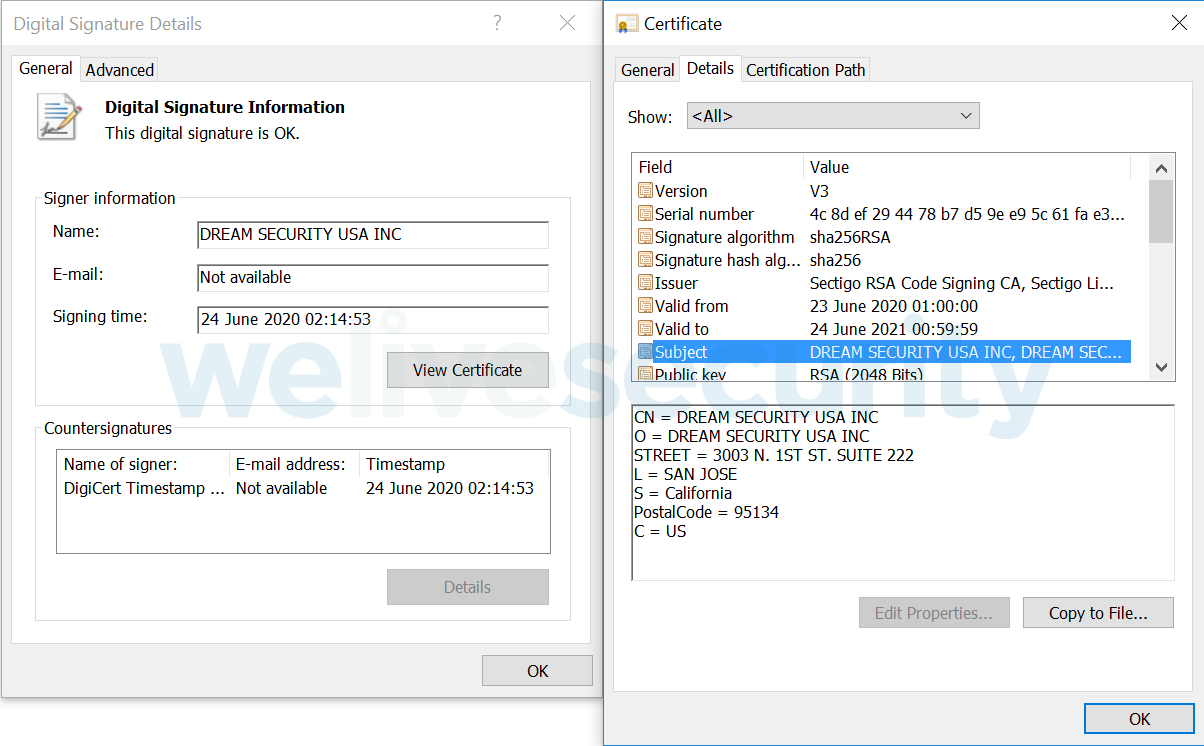Click the Copy to File button
Screen dimensions: 1204x746
[1097, 613]
